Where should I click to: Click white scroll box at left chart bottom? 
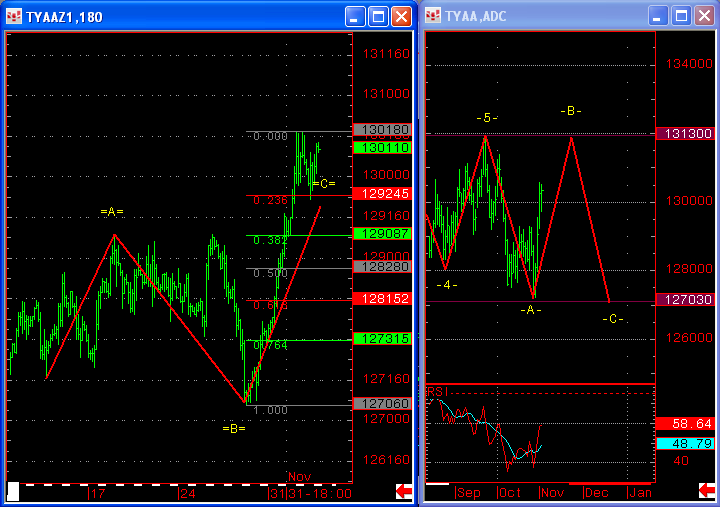pos(13,490)
